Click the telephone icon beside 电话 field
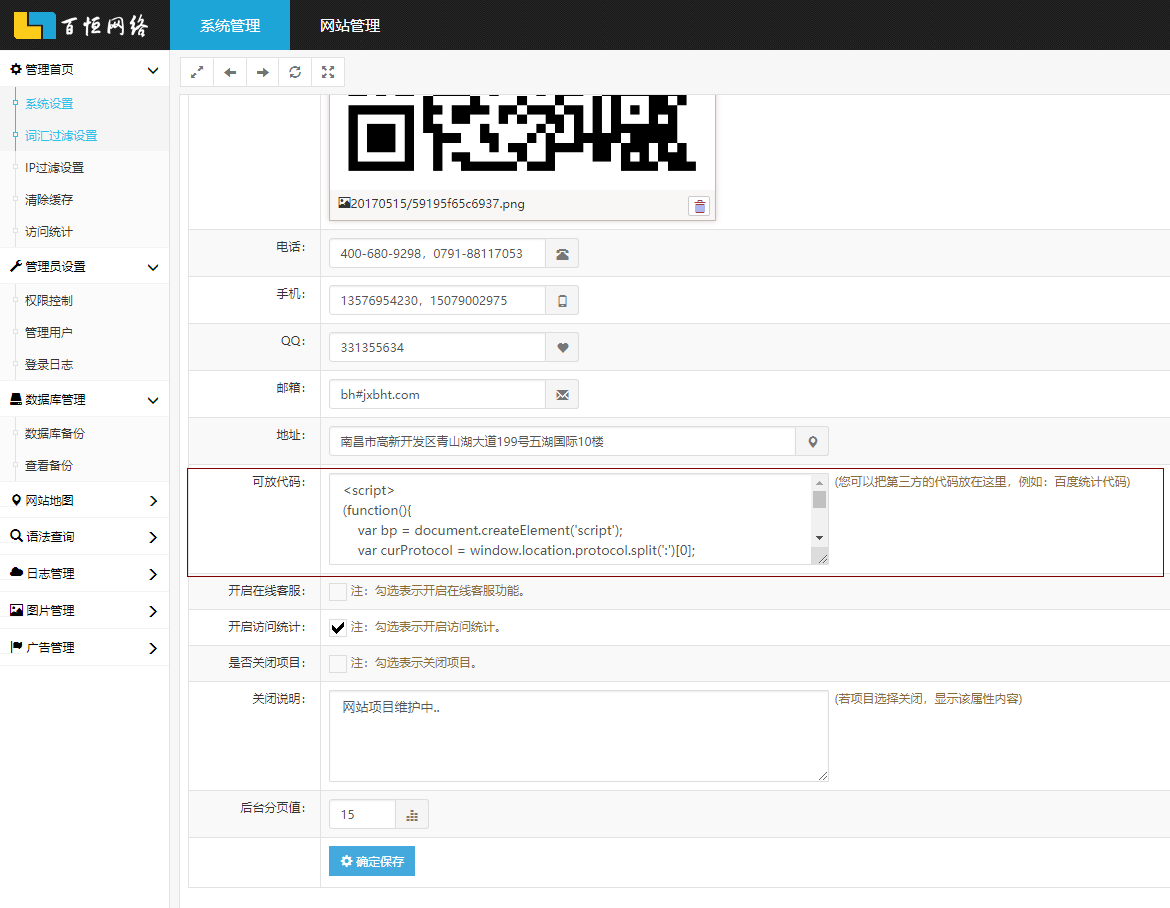The height and width of the screenshot is (908, 1170). coord(563,254)
